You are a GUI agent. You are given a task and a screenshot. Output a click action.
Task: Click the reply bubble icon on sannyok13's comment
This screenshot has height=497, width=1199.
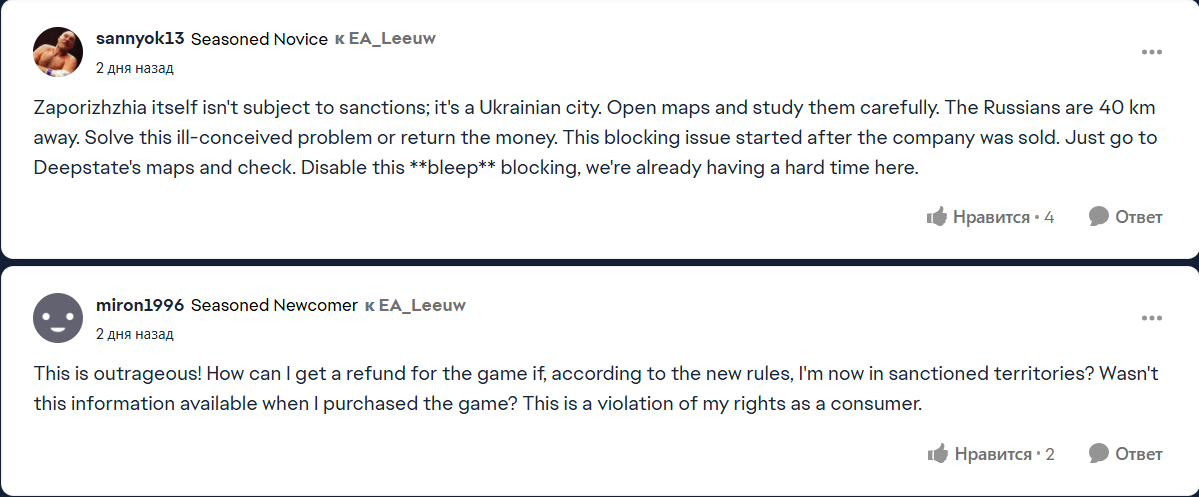pyautogui.click(x=1099, y=217)
